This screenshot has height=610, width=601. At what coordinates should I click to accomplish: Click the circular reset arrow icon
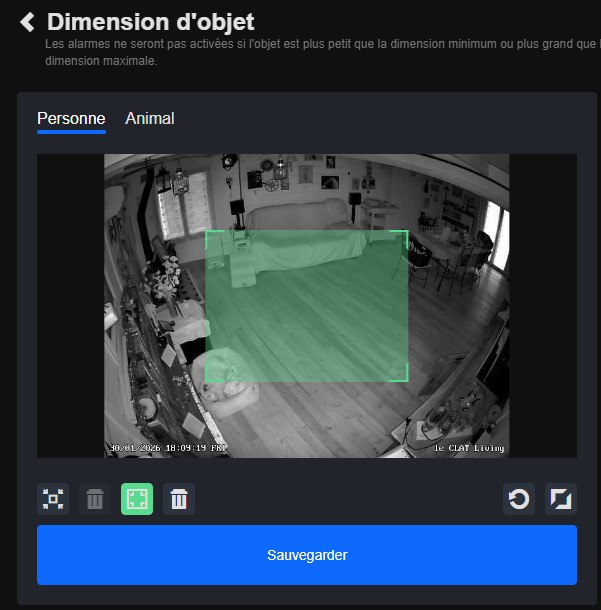coord(519,499)
